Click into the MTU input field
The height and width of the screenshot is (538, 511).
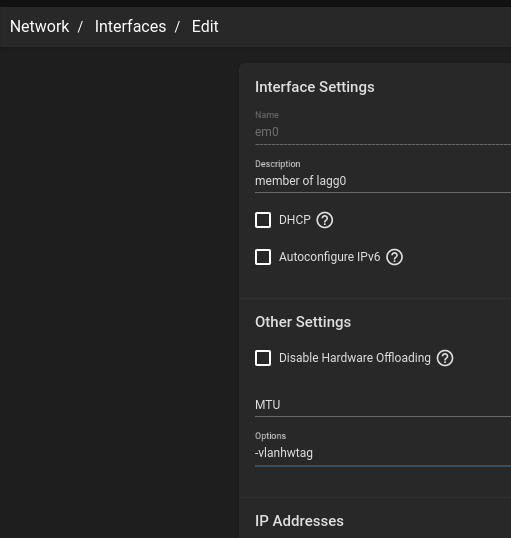(383, 405)
